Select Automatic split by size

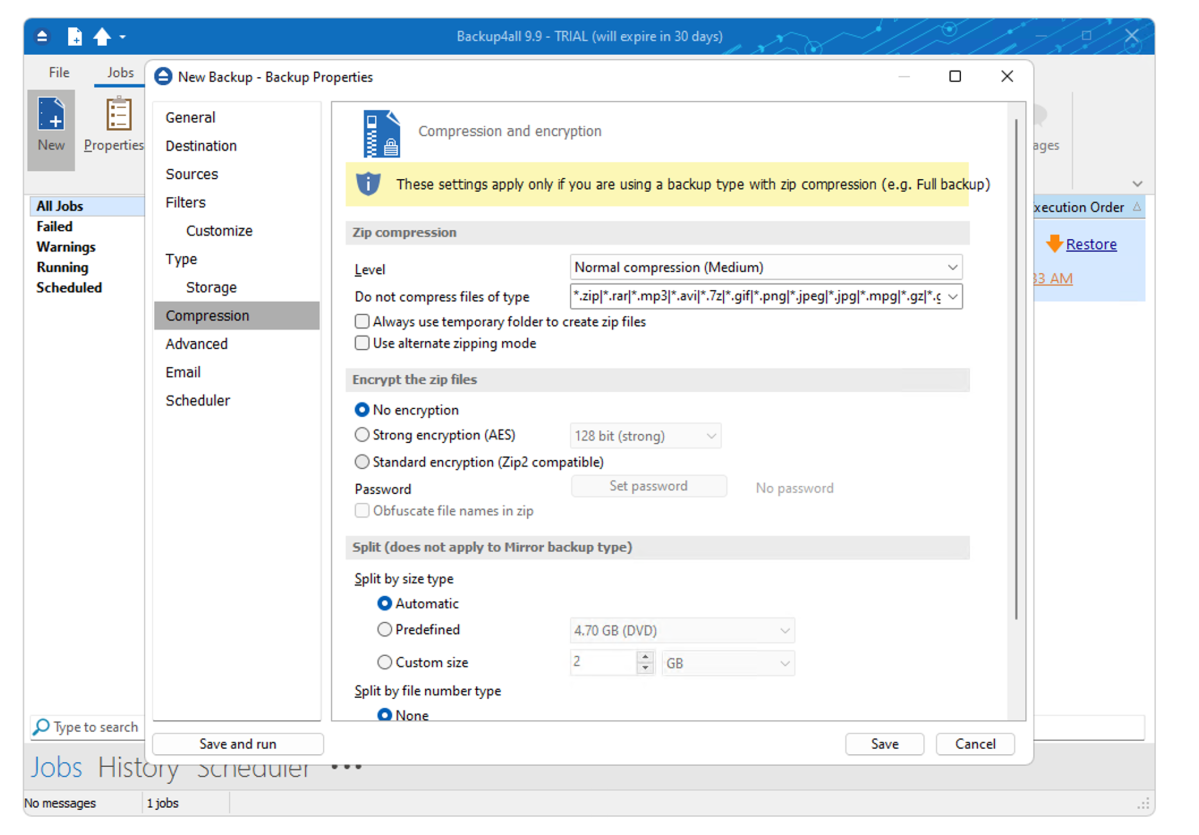[x=385, y=603]
